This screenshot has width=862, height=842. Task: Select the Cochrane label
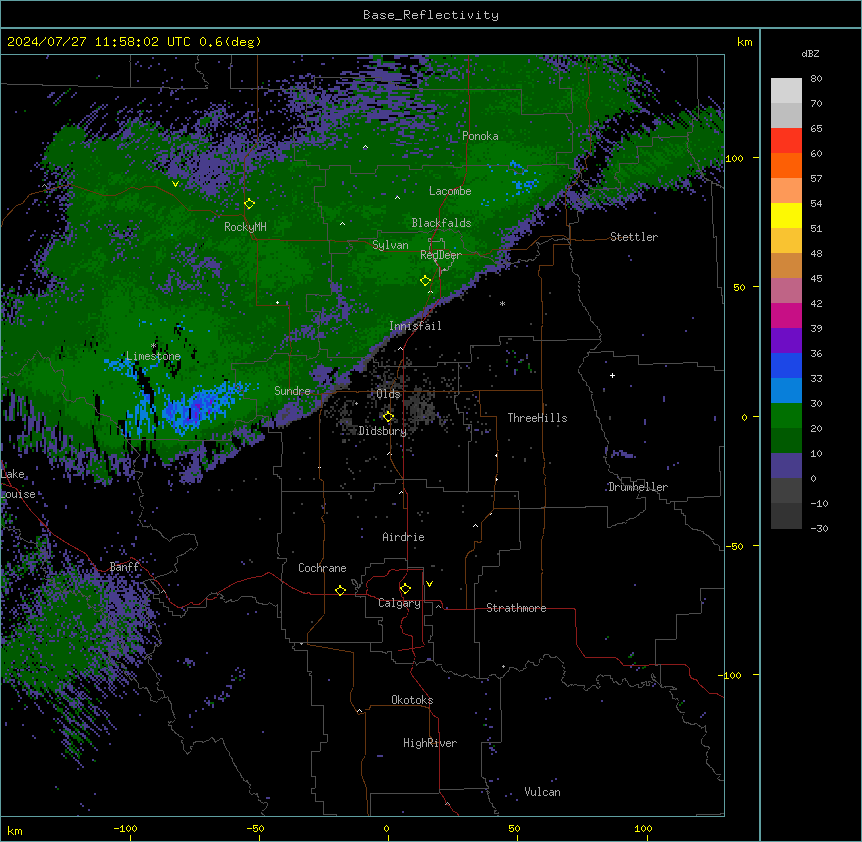tap(322, 568)
